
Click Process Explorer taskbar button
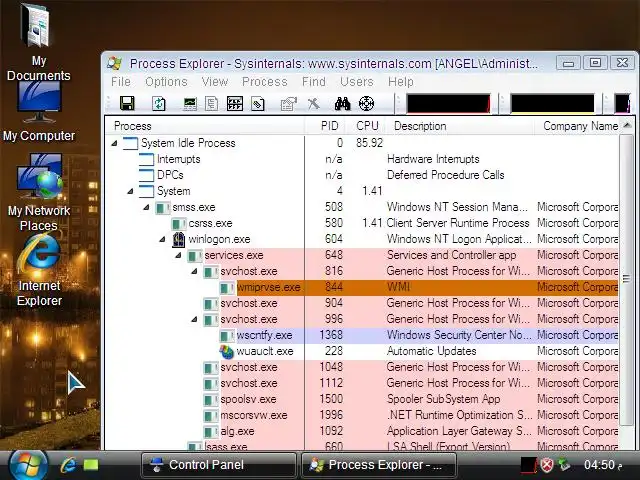(378, 465)
